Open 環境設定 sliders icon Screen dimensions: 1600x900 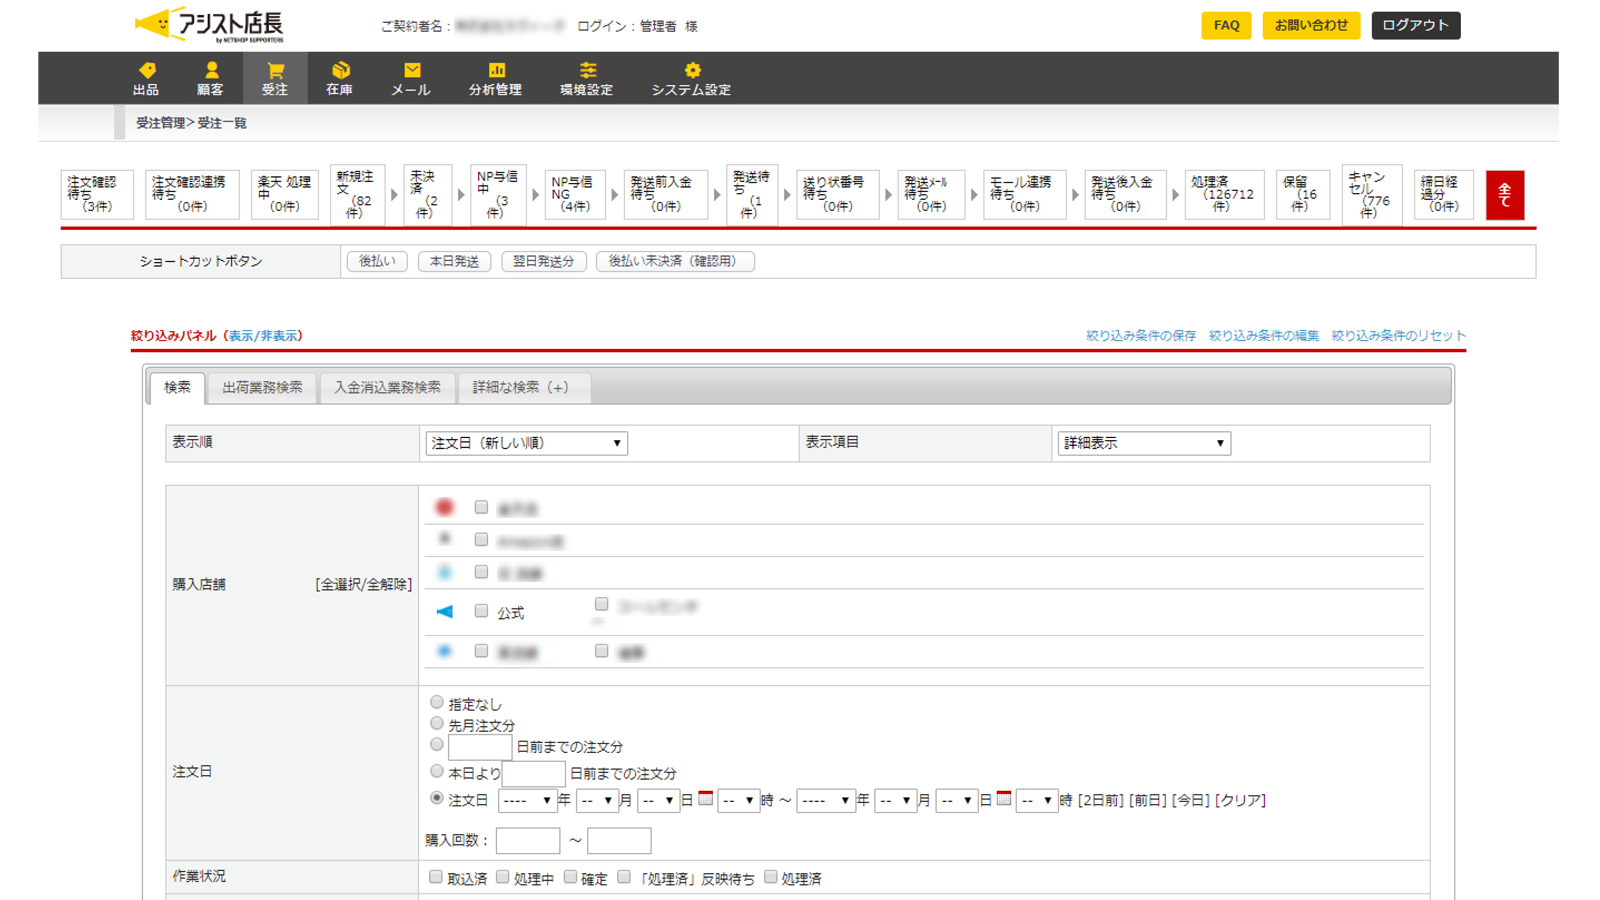pyautogui.click(x=587, y=70)
